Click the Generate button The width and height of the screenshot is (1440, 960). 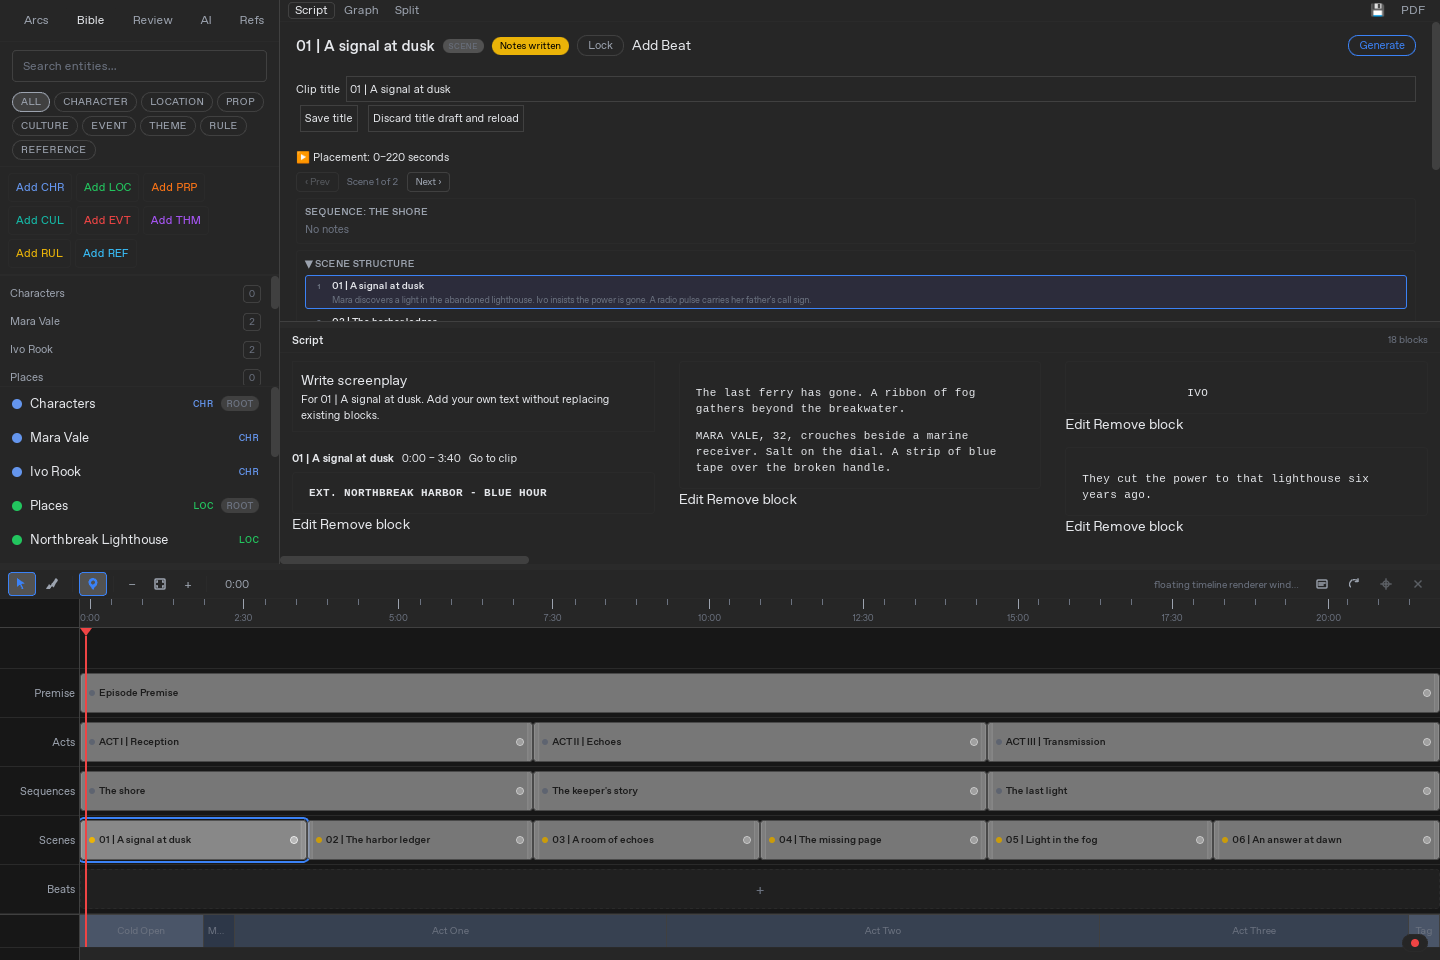[1382, 46]
